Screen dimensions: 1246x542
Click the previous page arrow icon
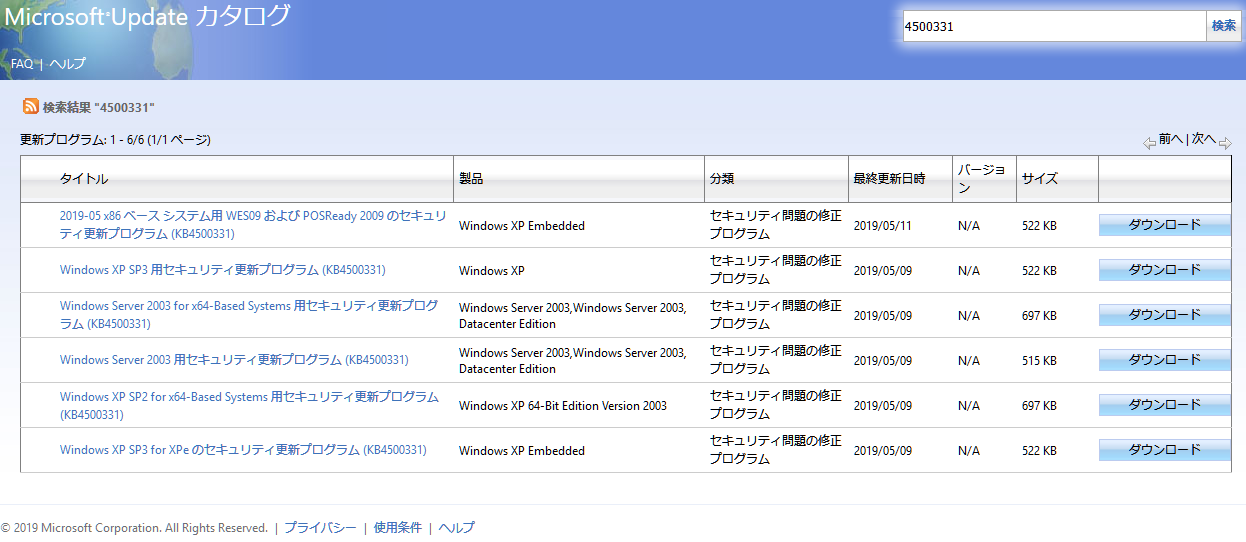point(1149,143)
